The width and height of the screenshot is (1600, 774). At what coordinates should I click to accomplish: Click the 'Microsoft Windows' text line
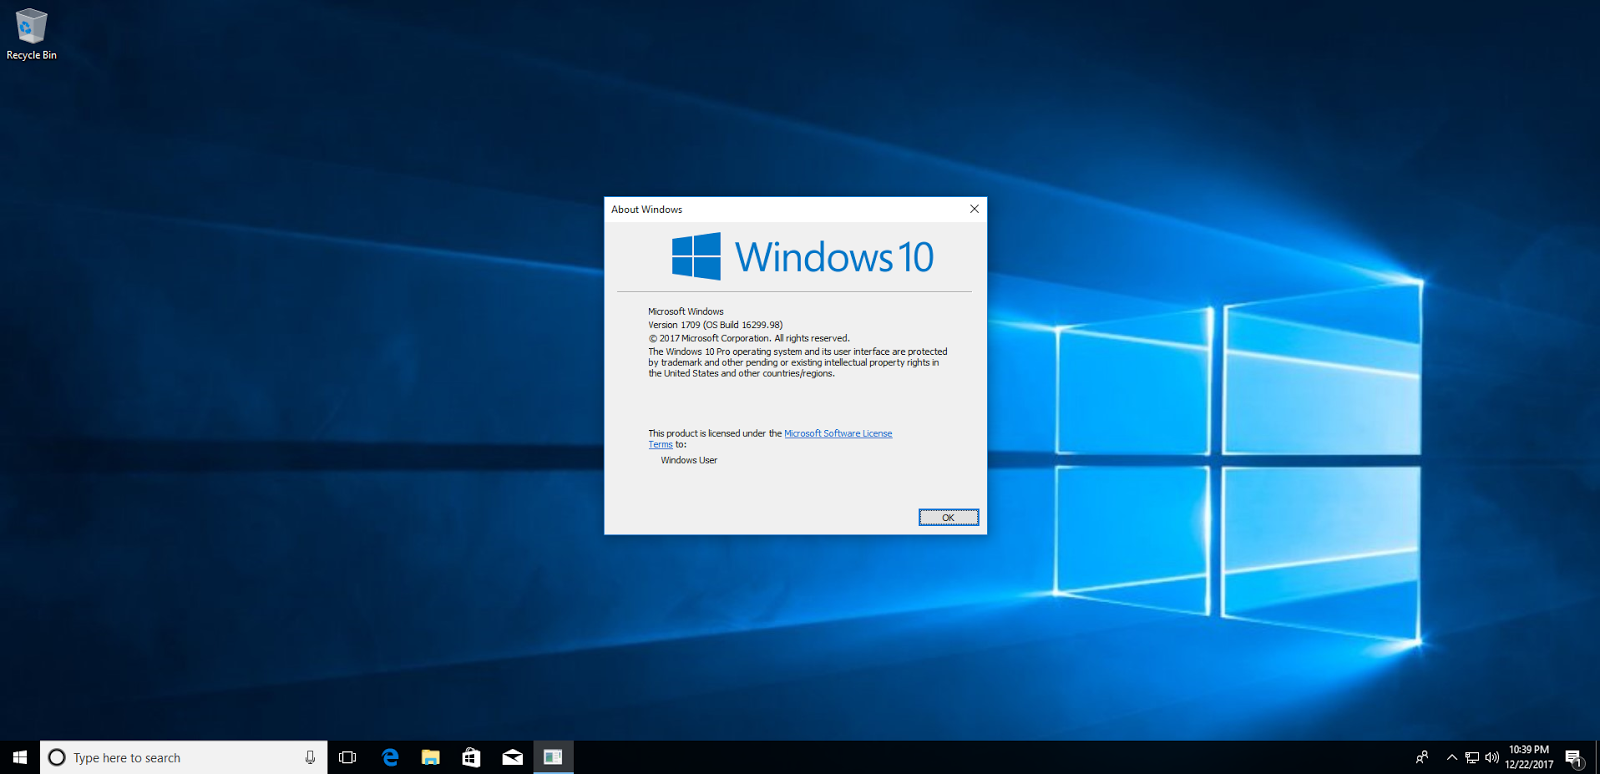tap(686, 312)
